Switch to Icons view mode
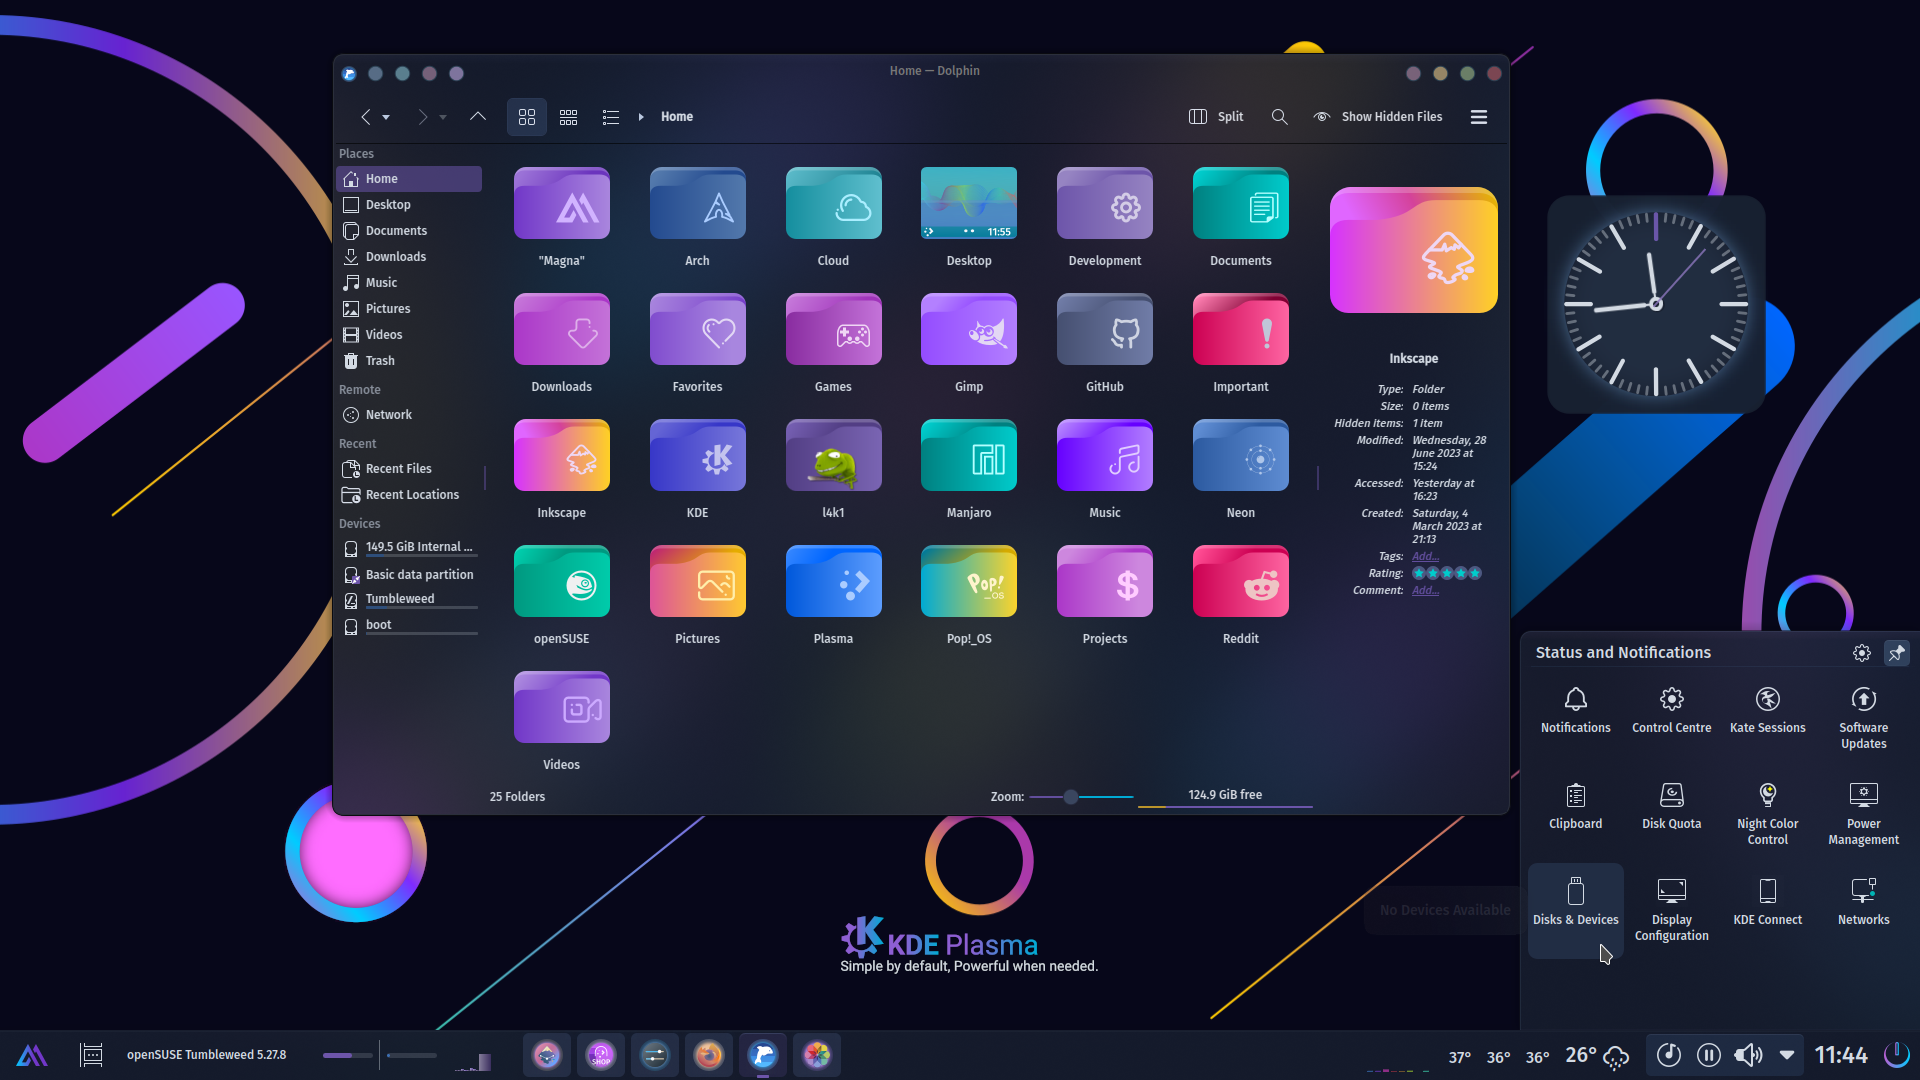Image resolution: width=1920 pixels, height=1080 pixels. click(x=527, y=117)
